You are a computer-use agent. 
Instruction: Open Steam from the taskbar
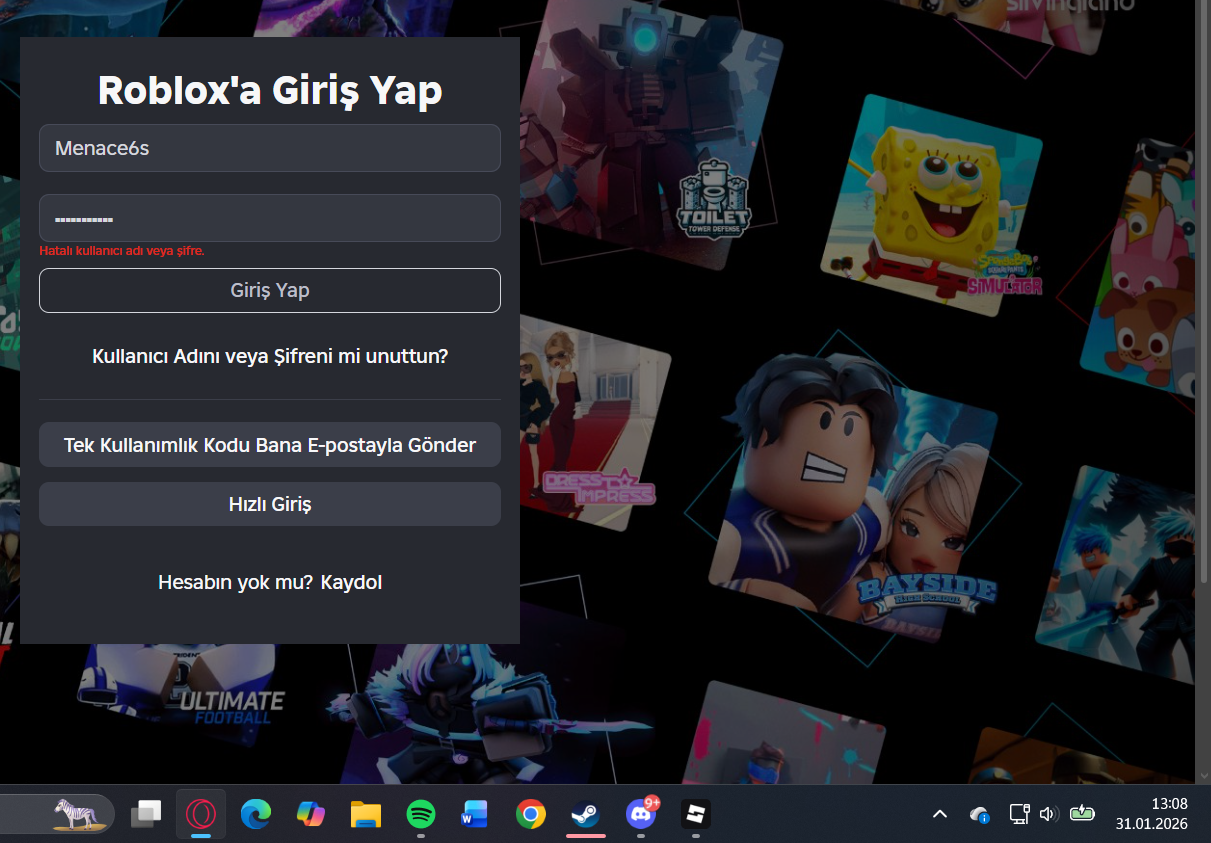click(586, 815)
